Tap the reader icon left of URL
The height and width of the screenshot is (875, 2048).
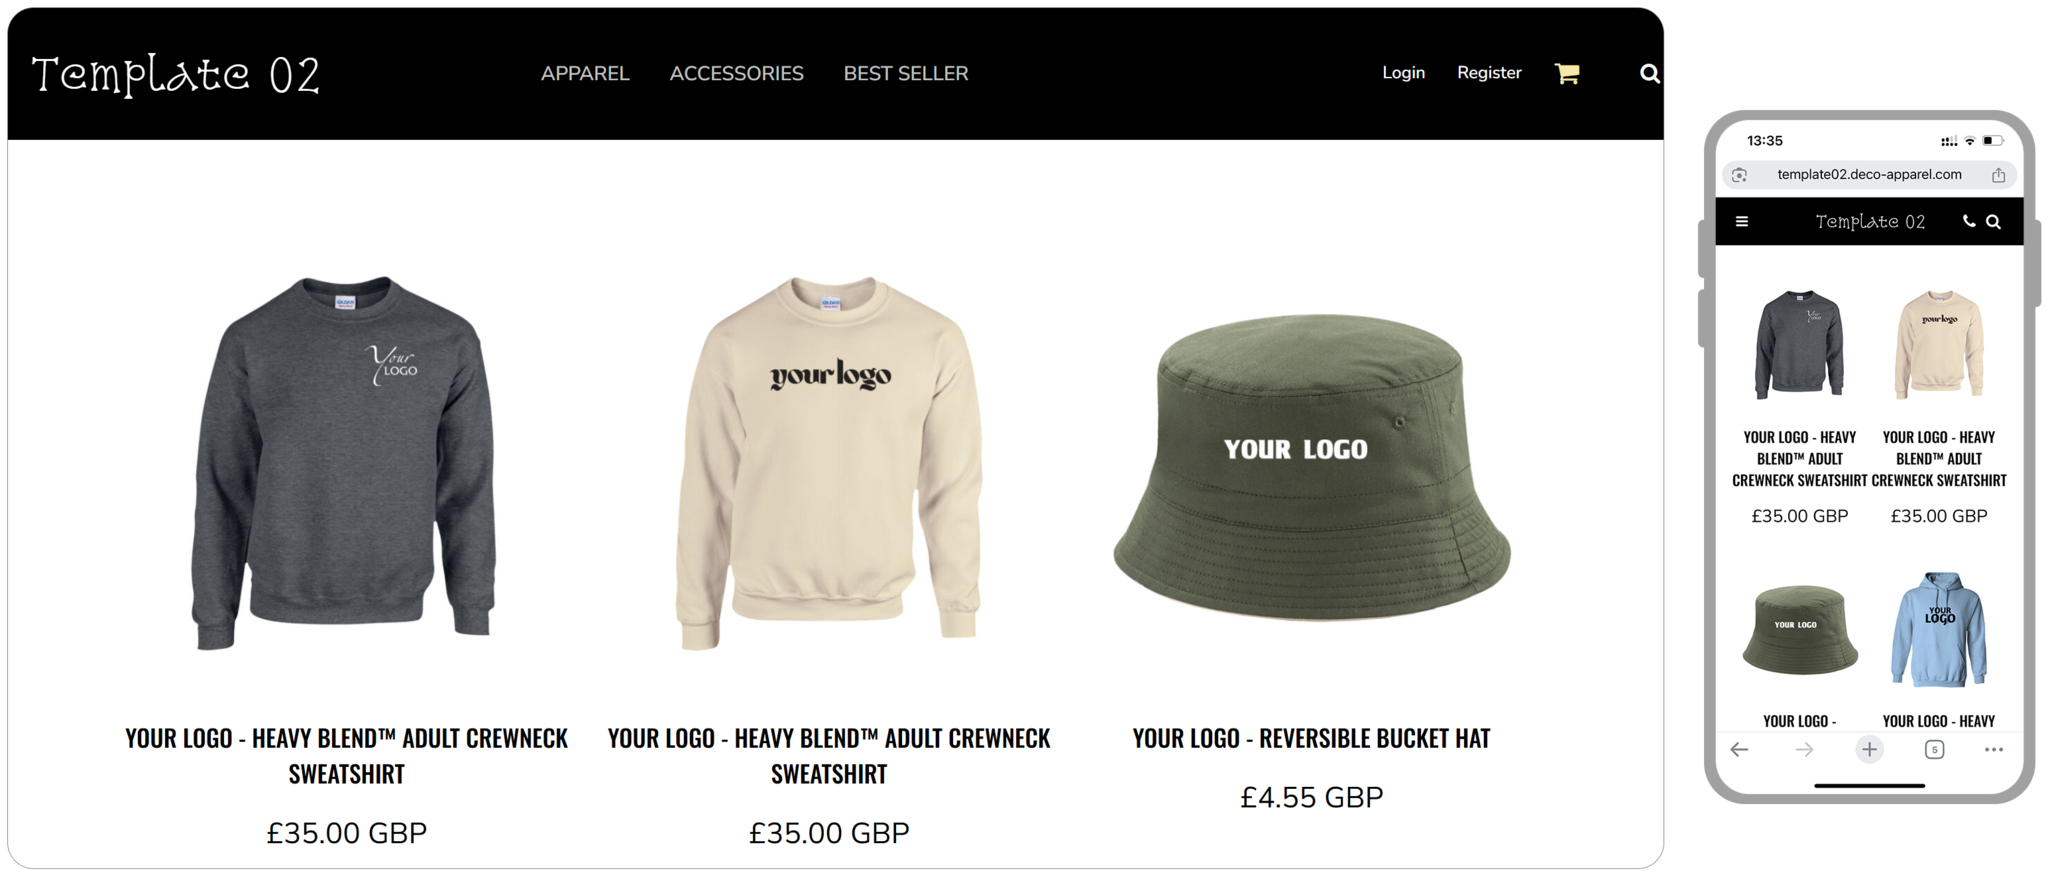(x=1740, y=175)
